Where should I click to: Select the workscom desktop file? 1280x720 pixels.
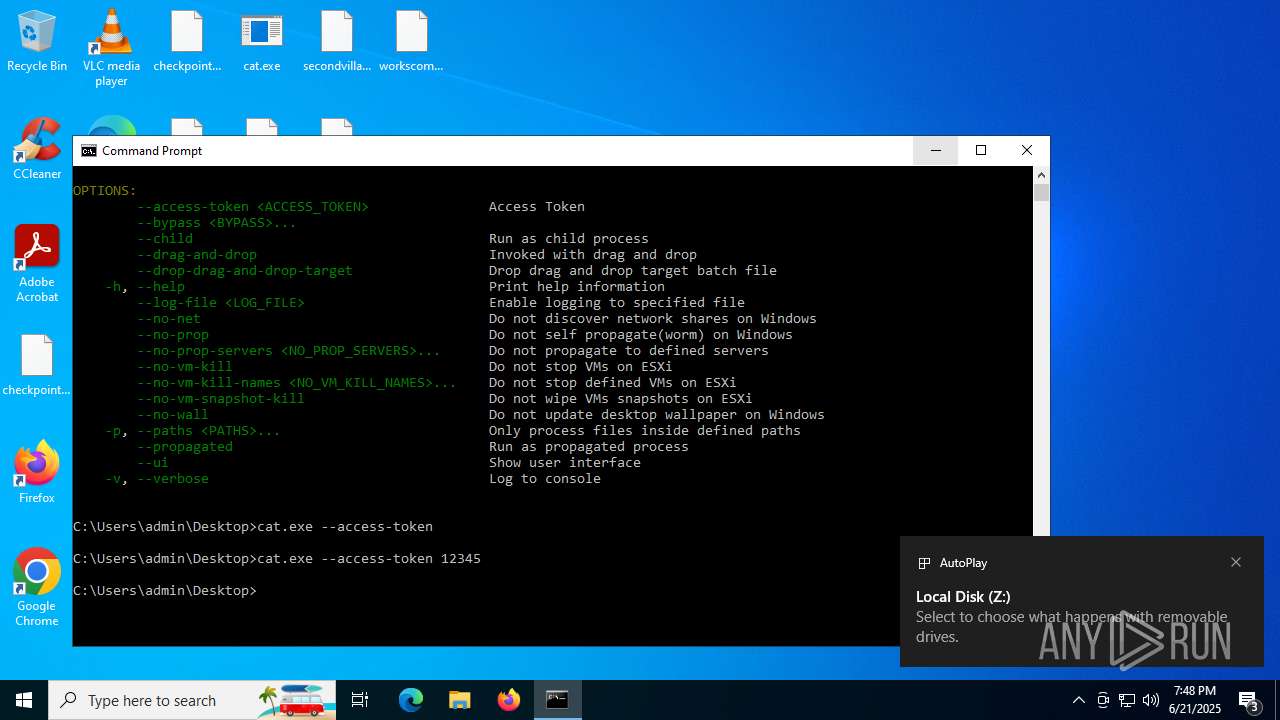click(411, 41)
